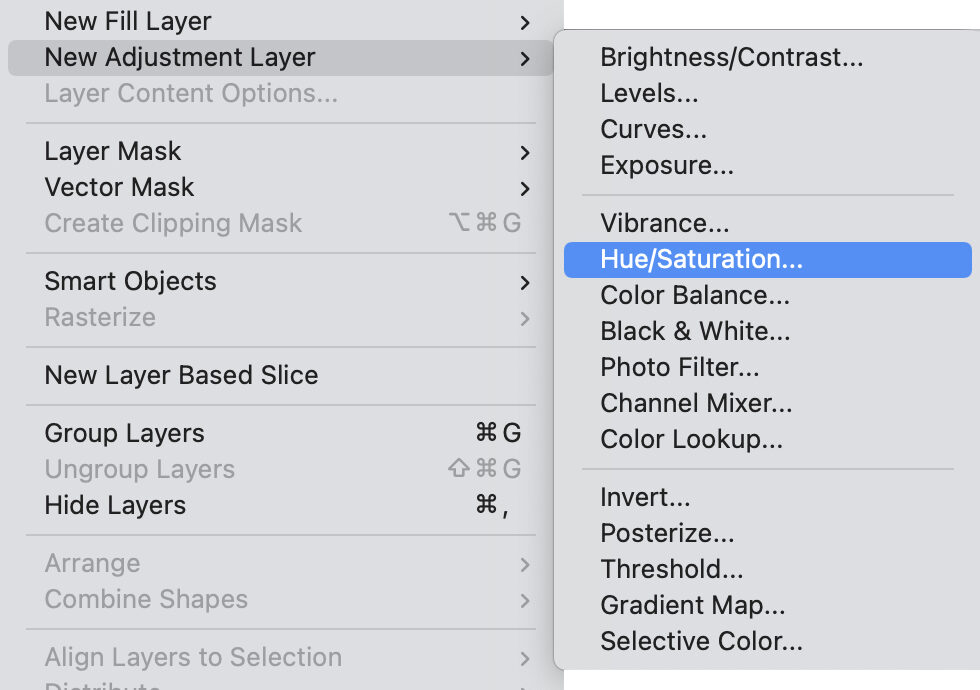Open the Levels adjustment
The height and width of the screenshot is (690, 980).
[649, 94]
